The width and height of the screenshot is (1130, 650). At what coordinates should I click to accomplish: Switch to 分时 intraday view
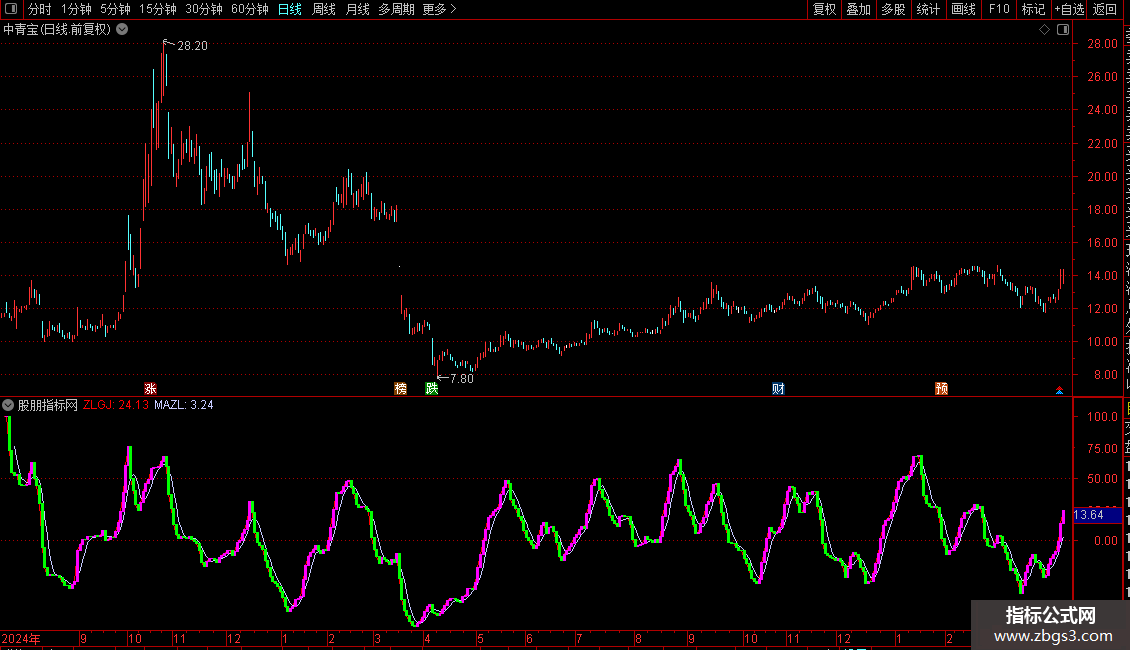(40, 9)
